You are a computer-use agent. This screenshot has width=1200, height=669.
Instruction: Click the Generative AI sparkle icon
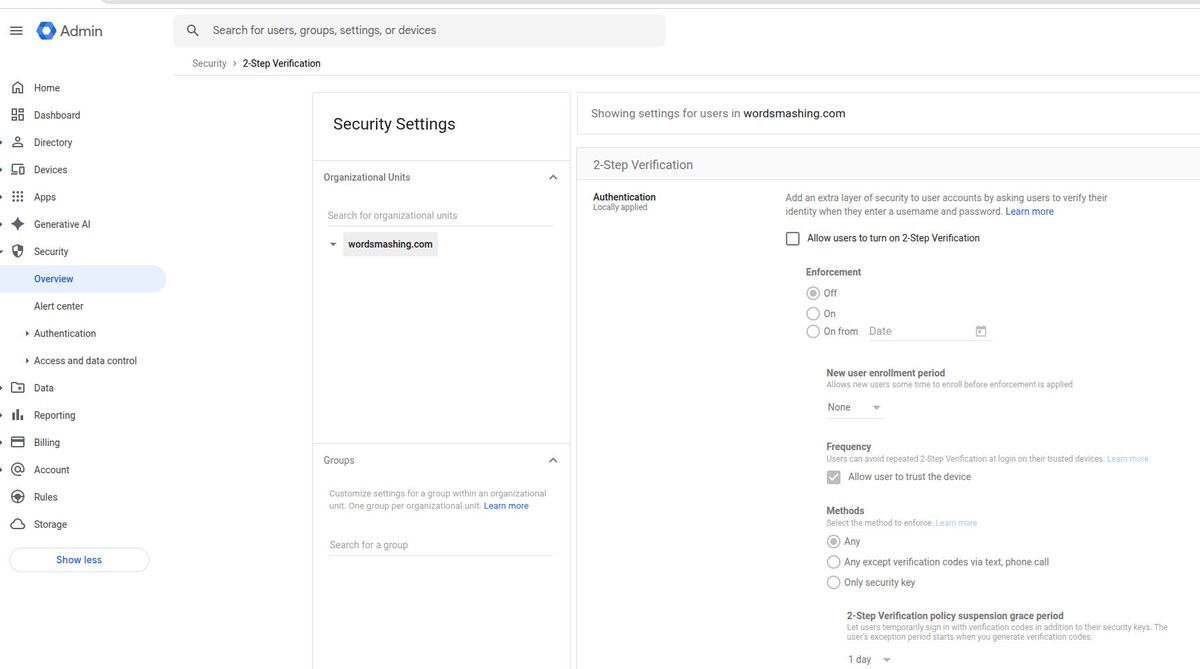17,224
